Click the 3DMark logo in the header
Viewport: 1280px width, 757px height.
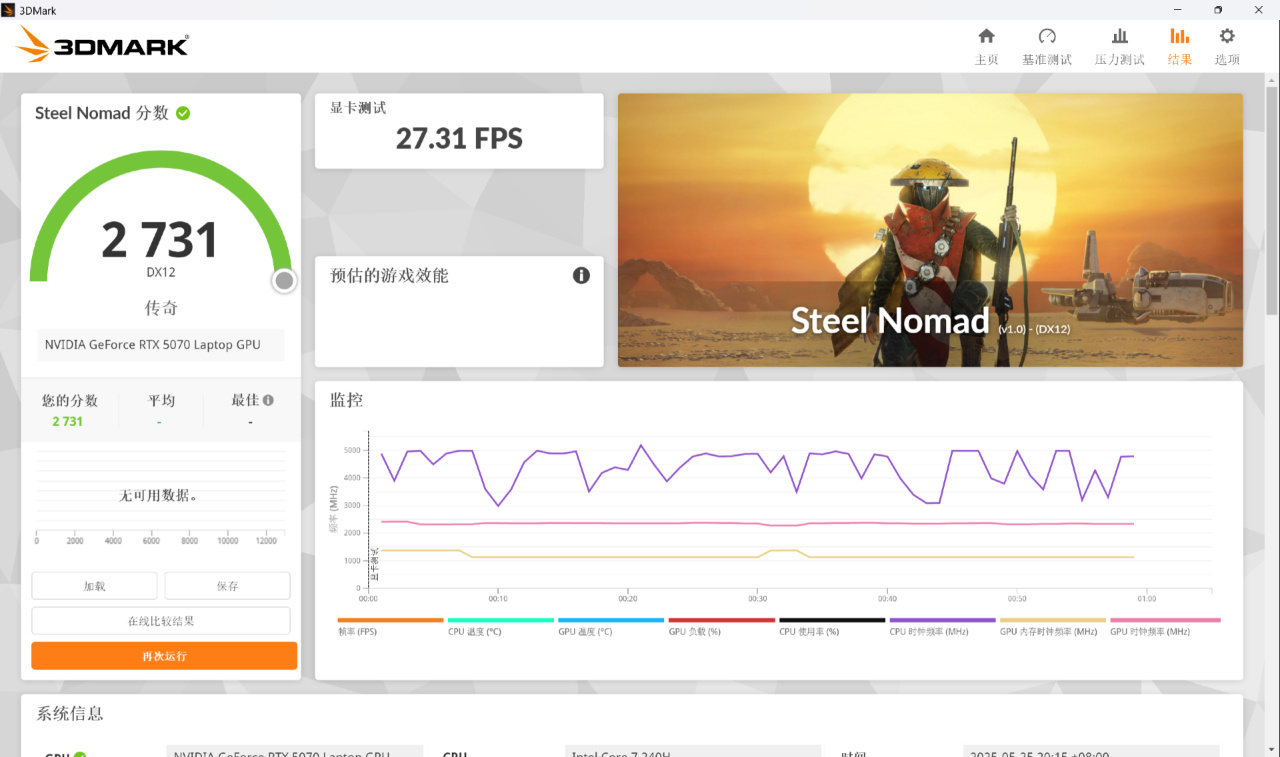(x=103, y=45)
